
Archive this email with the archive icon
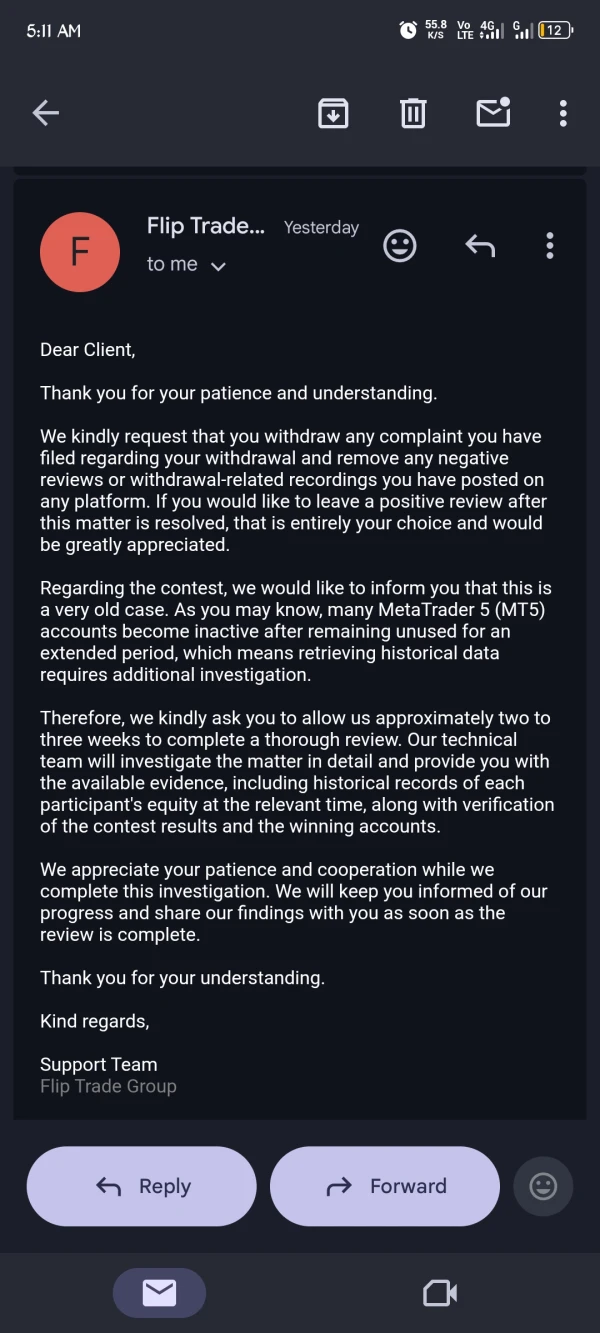333,113
